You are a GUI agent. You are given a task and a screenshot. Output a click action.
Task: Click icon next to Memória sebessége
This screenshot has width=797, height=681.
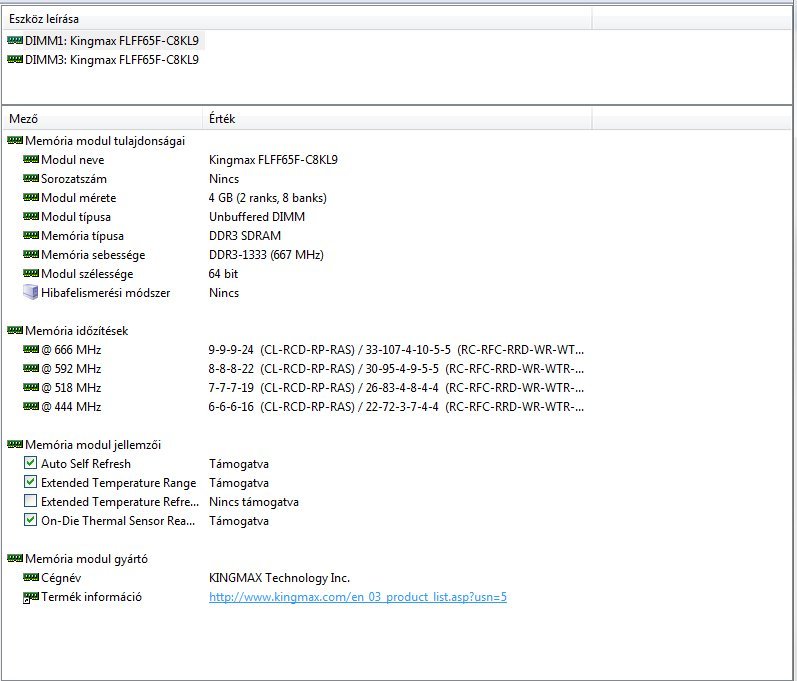tap(31, 254)
